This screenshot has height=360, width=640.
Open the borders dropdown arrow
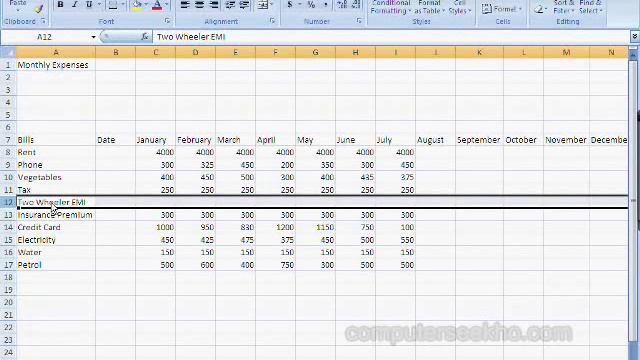(x=122, y=5)
